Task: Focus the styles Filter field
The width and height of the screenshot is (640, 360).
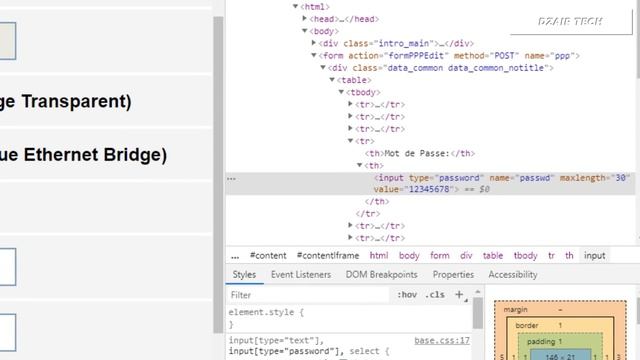Action: click(308, 295)
